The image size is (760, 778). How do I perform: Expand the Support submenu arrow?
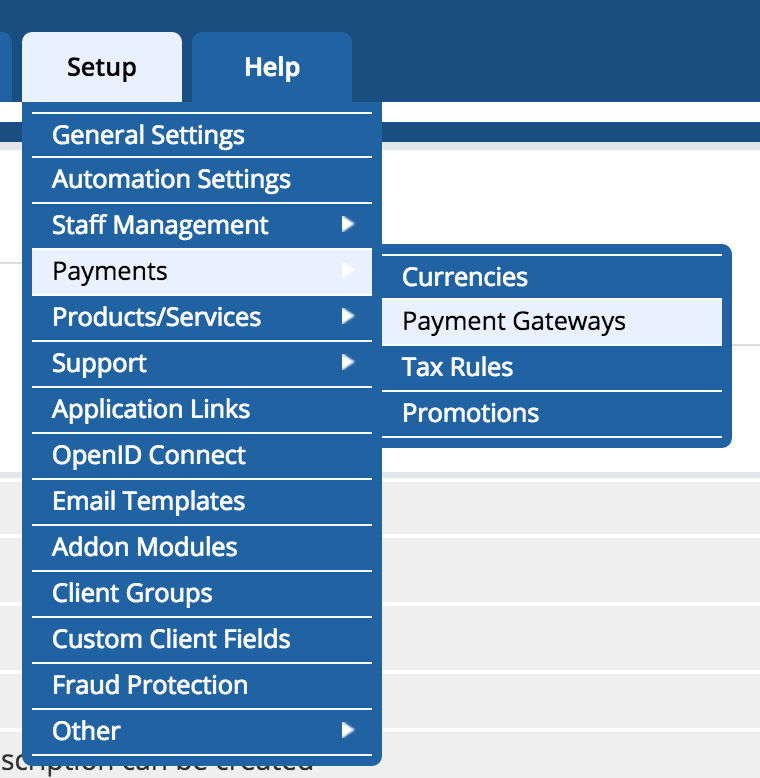(x=347, y=363)
